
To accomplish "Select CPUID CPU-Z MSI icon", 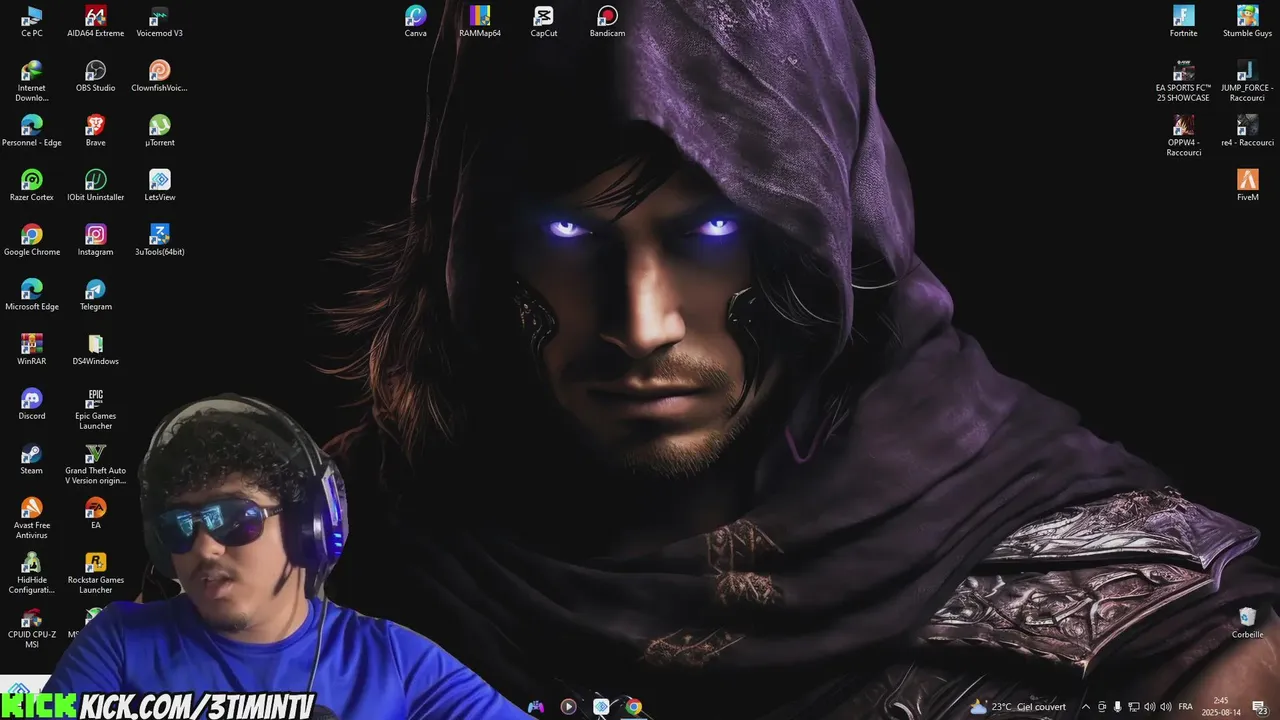I will coord(32,628).
